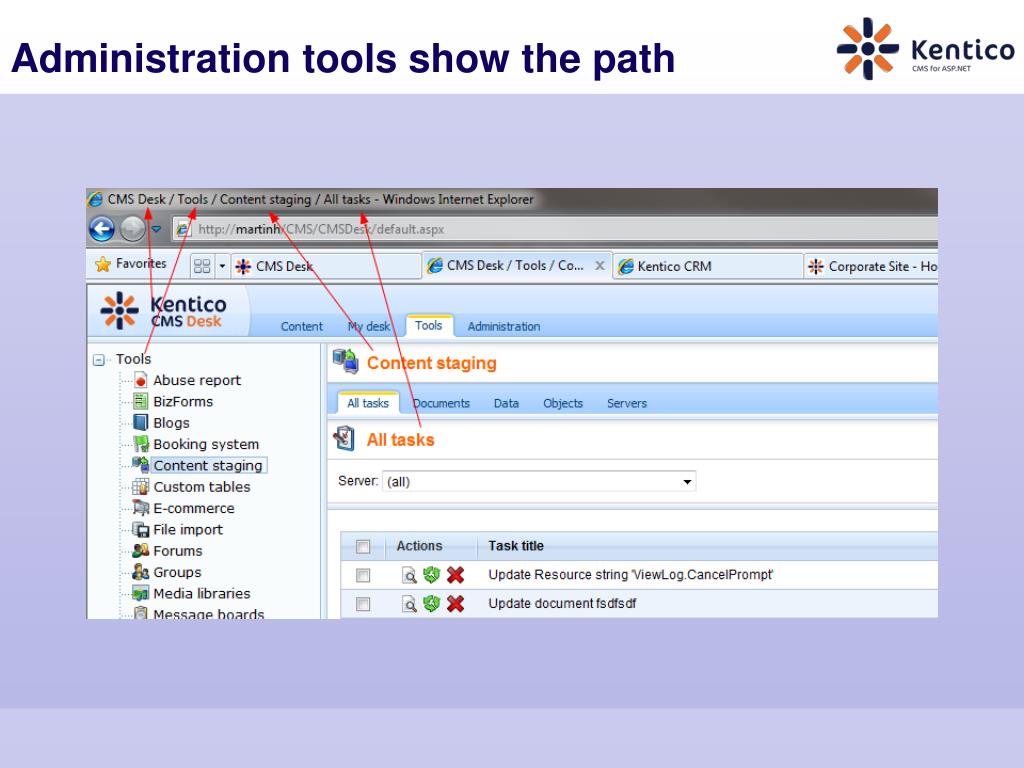Check the Update Resource string row checkbox
The width and height of the screenshot is (1024, 768).
point(363,575)
